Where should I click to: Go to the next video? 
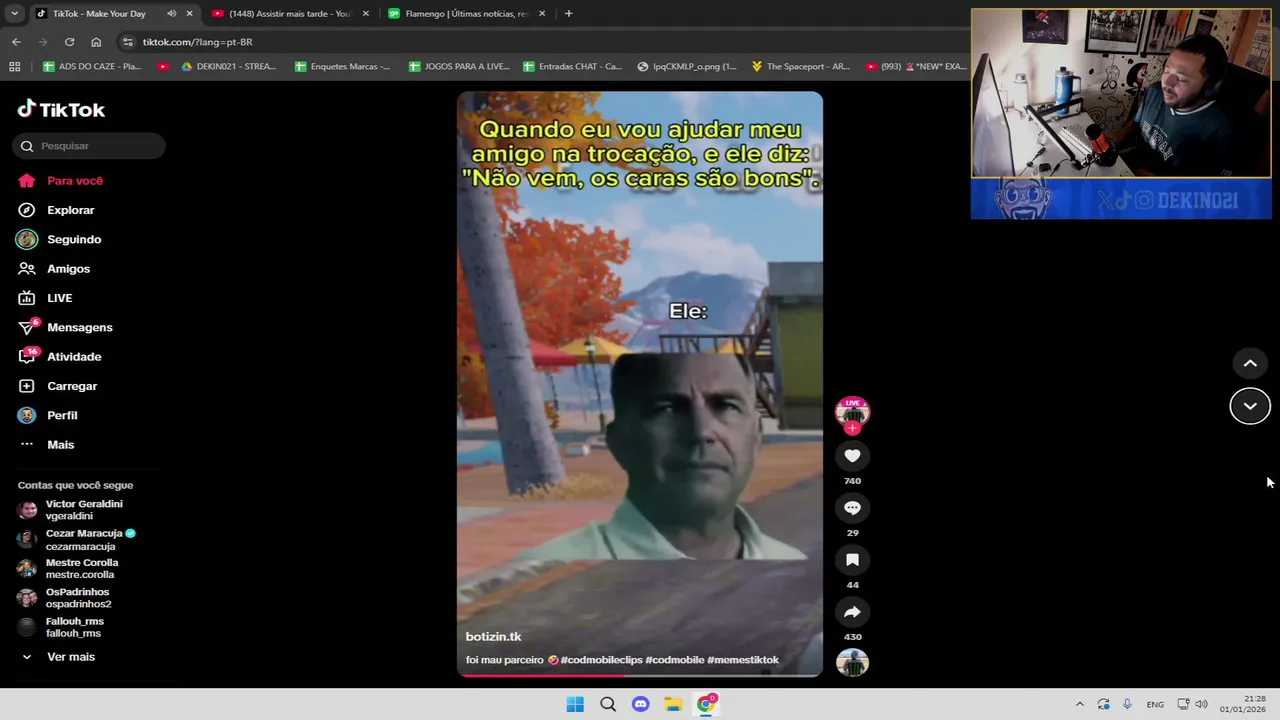pyautogui.click(x=1250, y=406)
